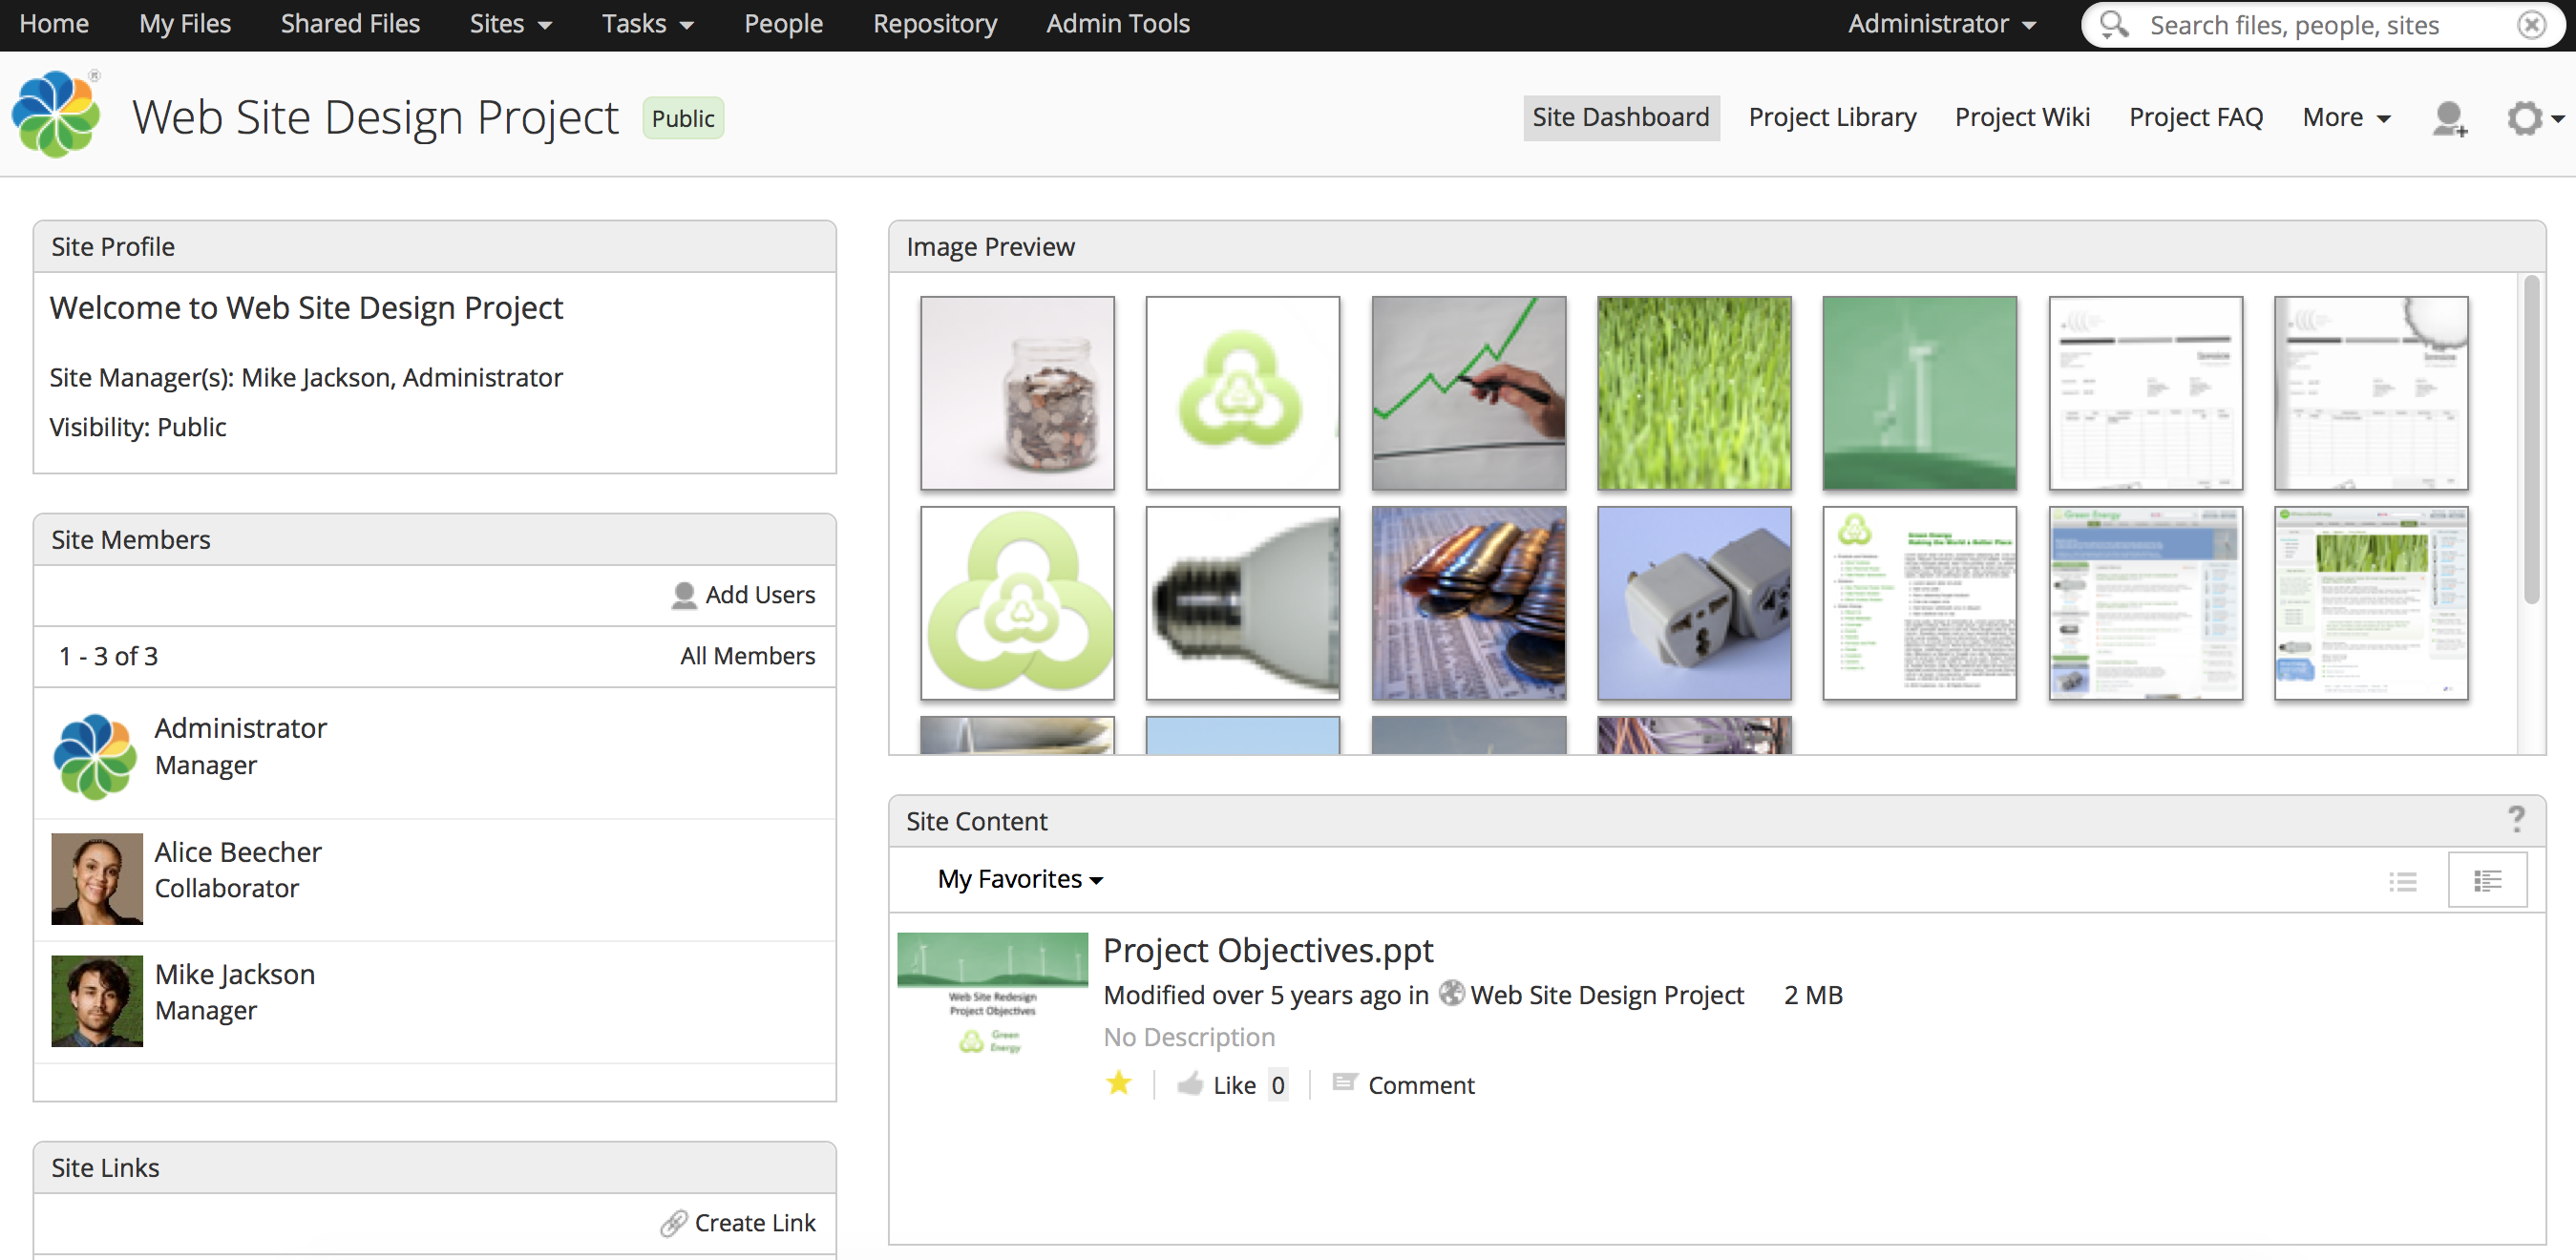
Task: Switch Site Content to simple list view
Action: point(2402,880)
